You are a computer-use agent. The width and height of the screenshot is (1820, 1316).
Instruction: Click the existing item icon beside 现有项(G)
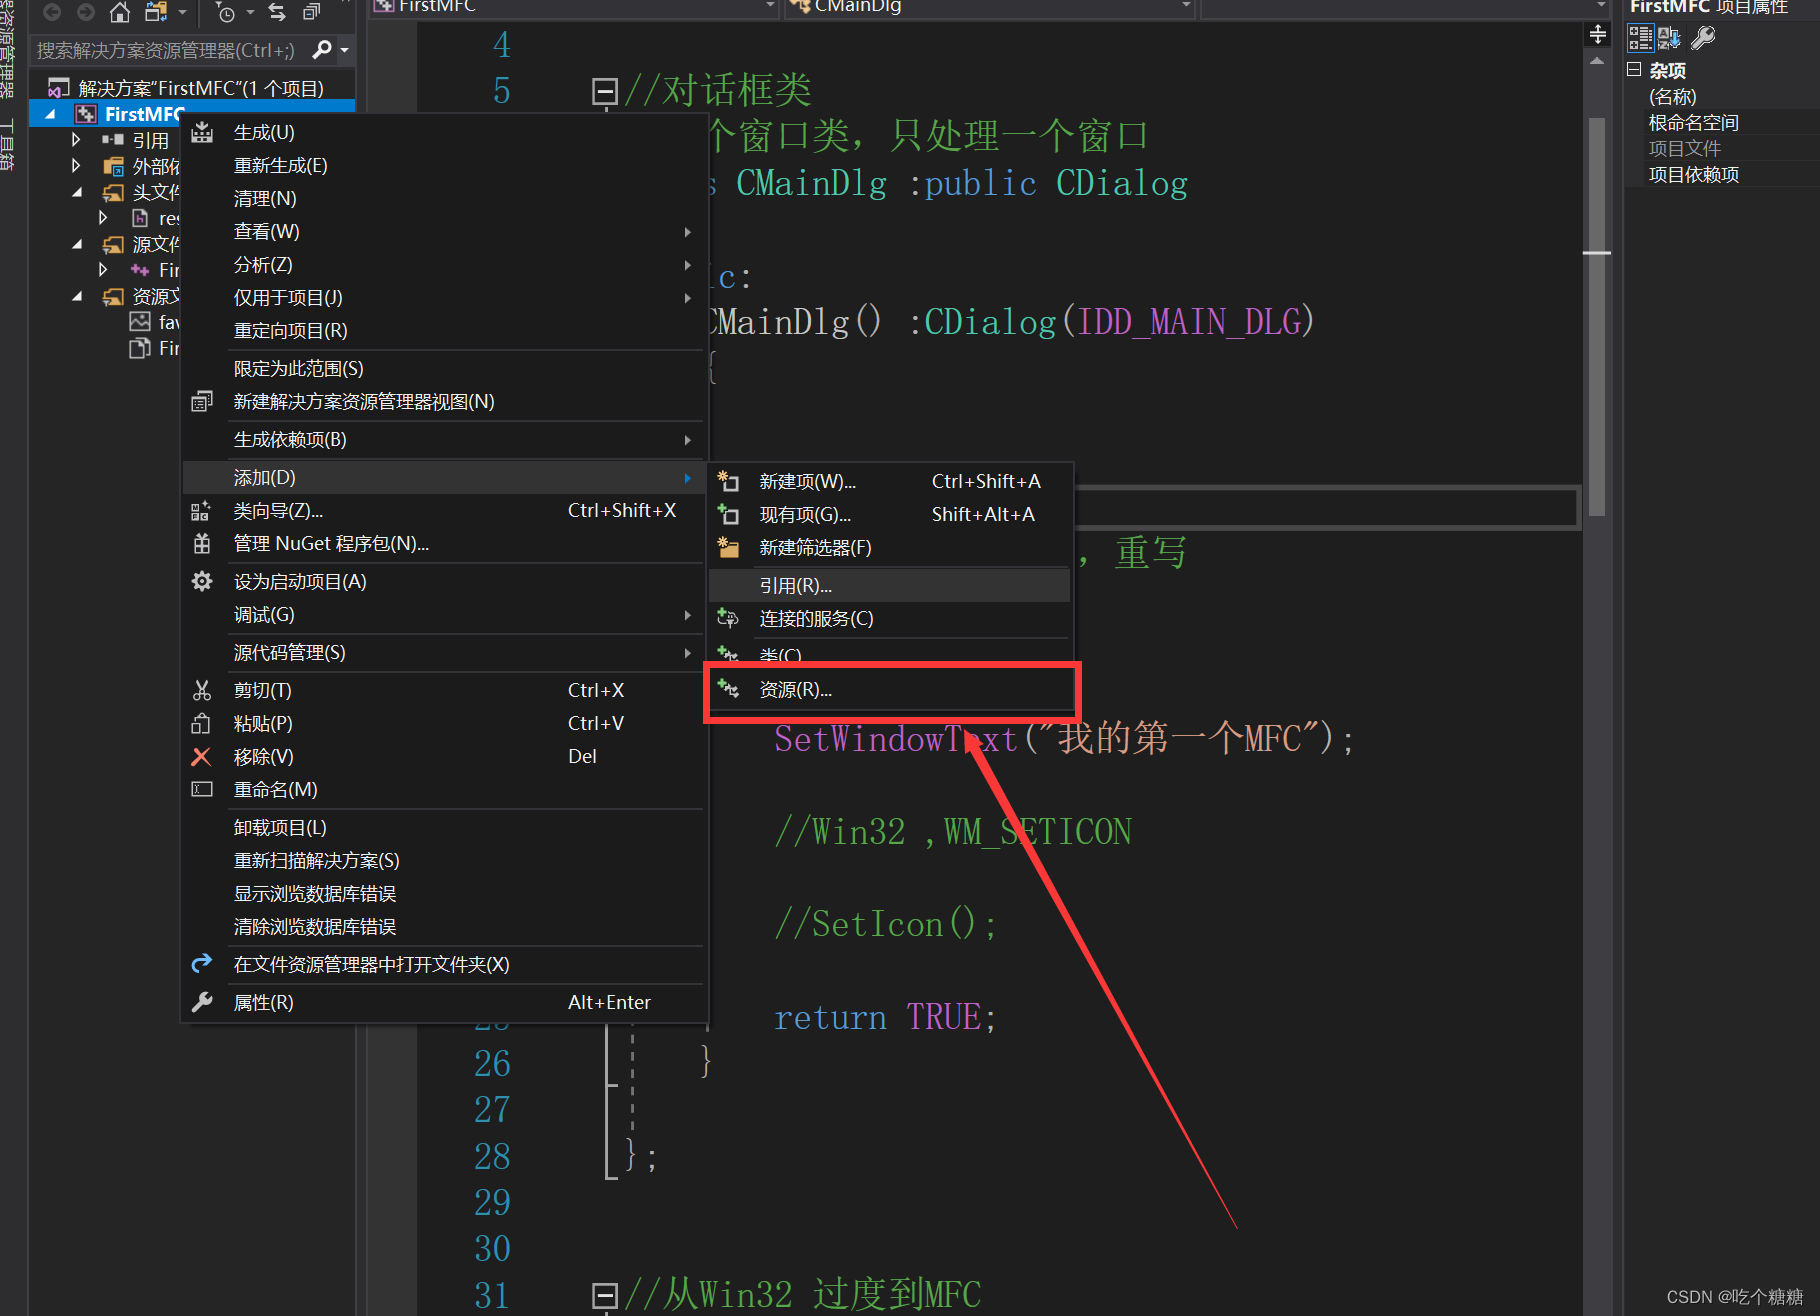pyautogui.click(x=728, y=514)
